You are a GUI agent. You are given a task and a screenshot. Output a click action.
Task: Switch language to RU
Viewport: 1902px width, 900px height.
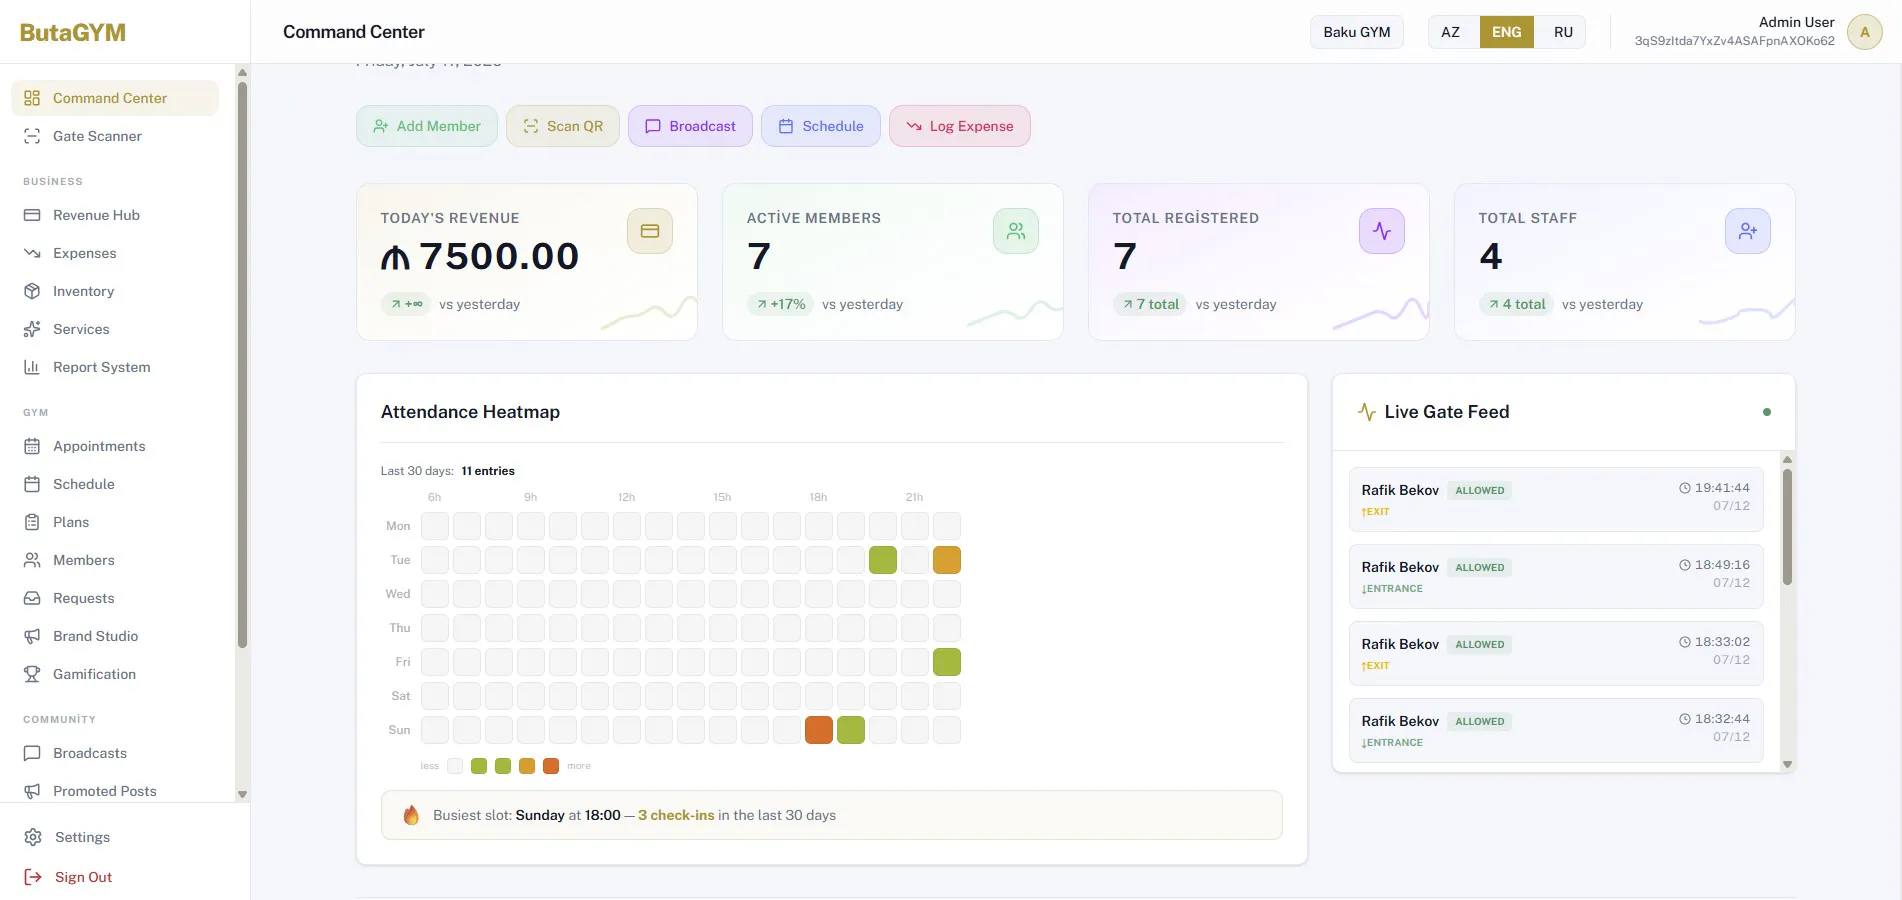point(1563,32)
